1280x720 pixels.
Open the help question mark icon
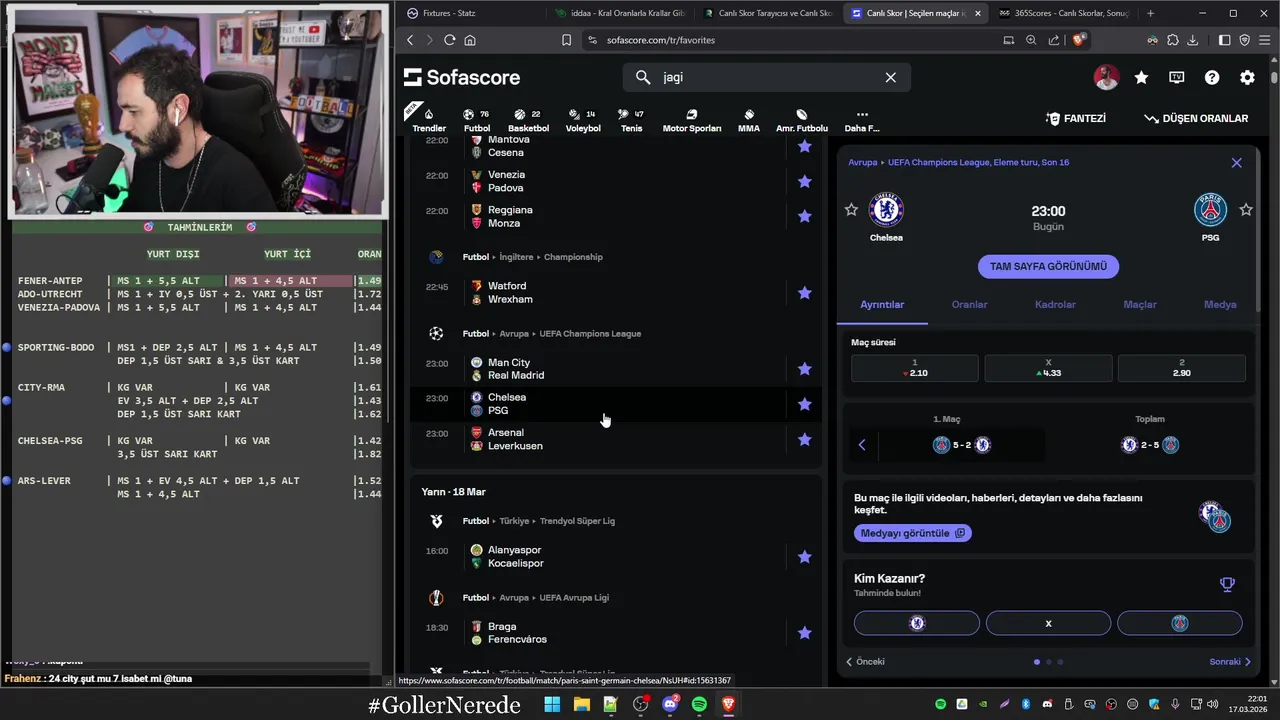click(1212, 77)
